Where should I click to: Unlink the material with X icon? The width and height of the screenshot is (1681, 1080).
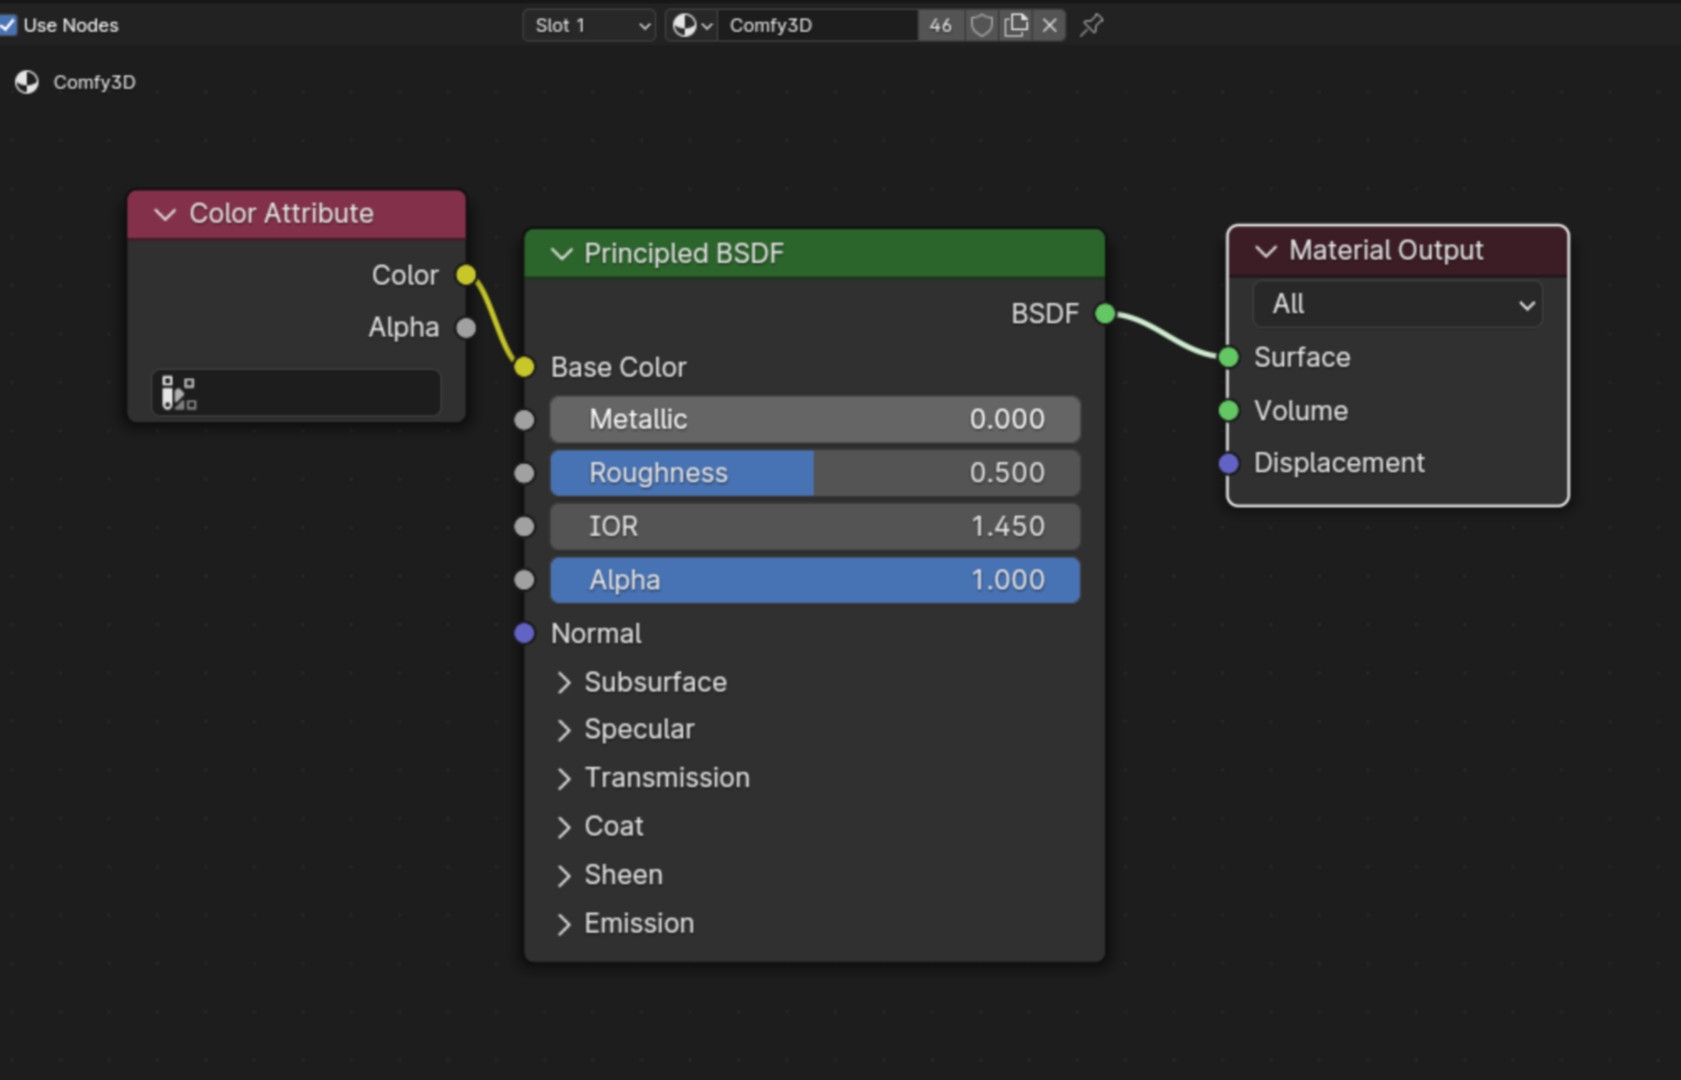1049,25
